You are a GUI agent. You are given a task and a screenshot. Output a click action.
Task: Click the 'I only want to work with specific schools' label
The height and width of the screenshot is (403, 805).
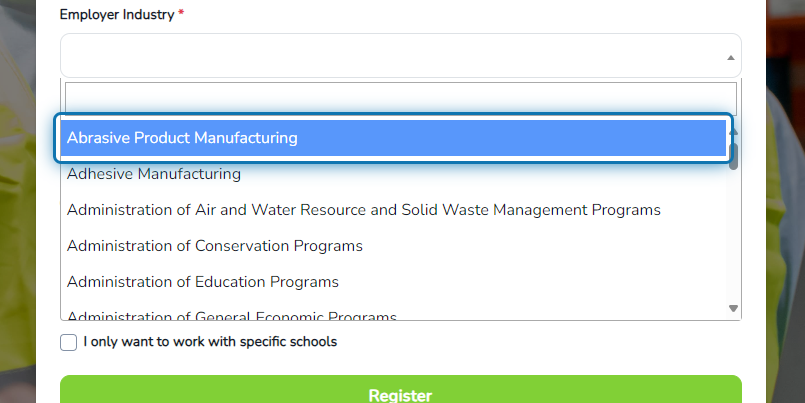pos(210,342)
